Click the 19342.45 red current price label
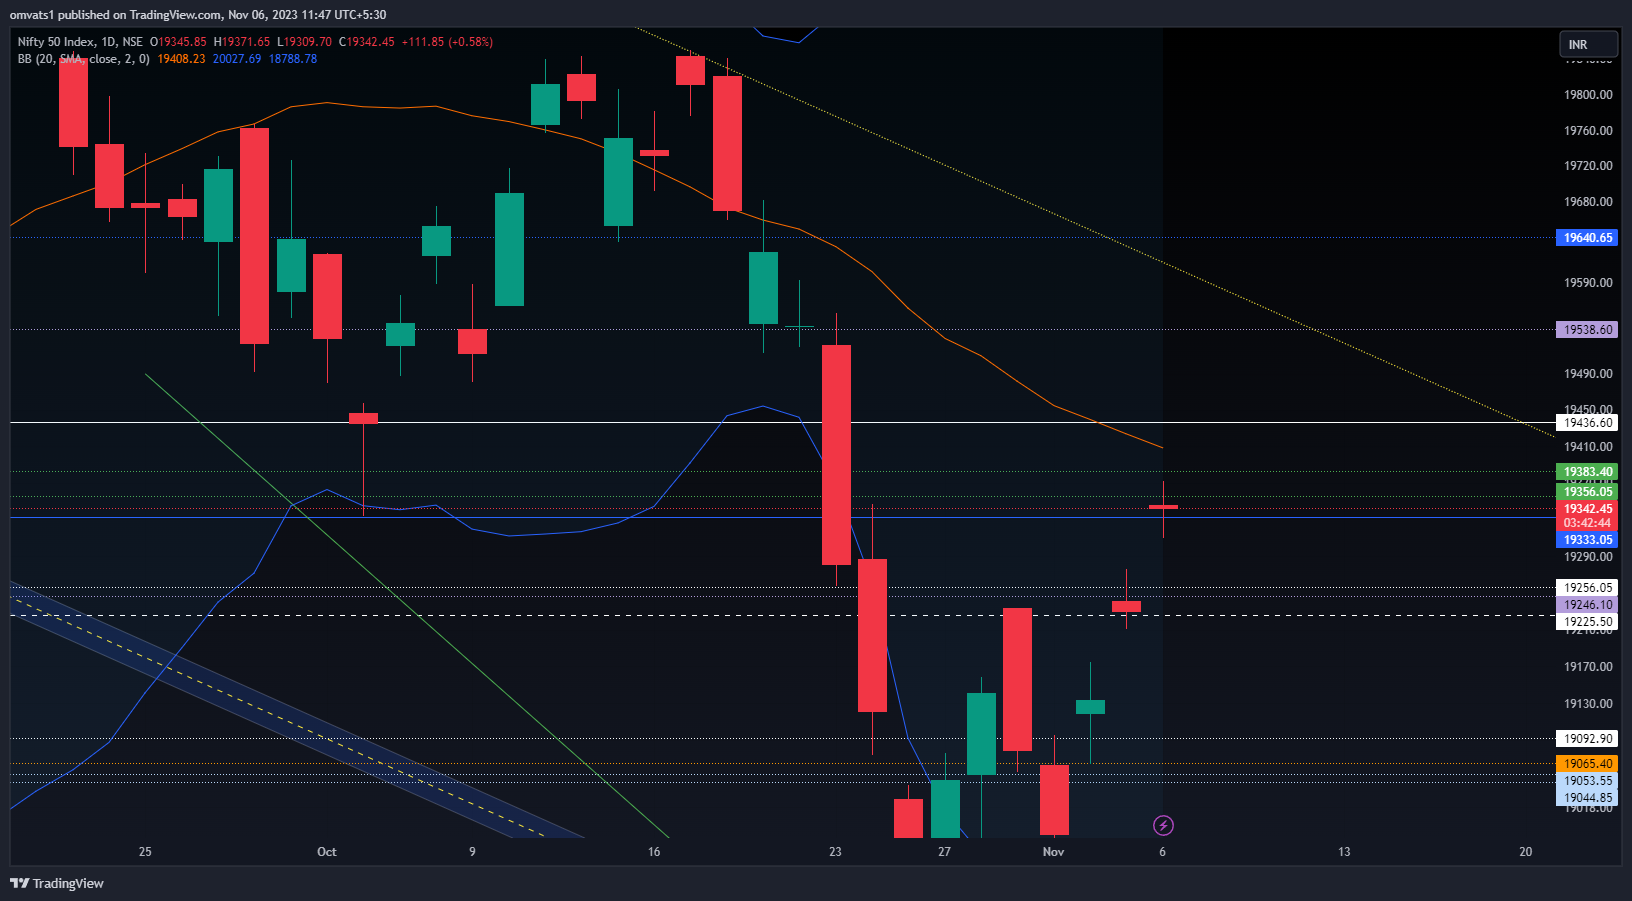This screenshot has width=1632, height=901. coord(1587,509)
